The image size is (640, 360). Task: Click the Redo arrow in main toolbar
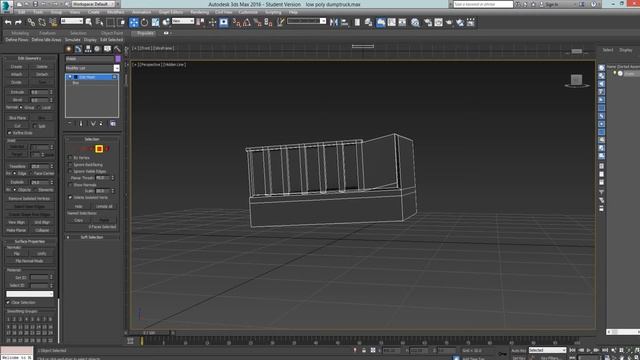[18, 22]
